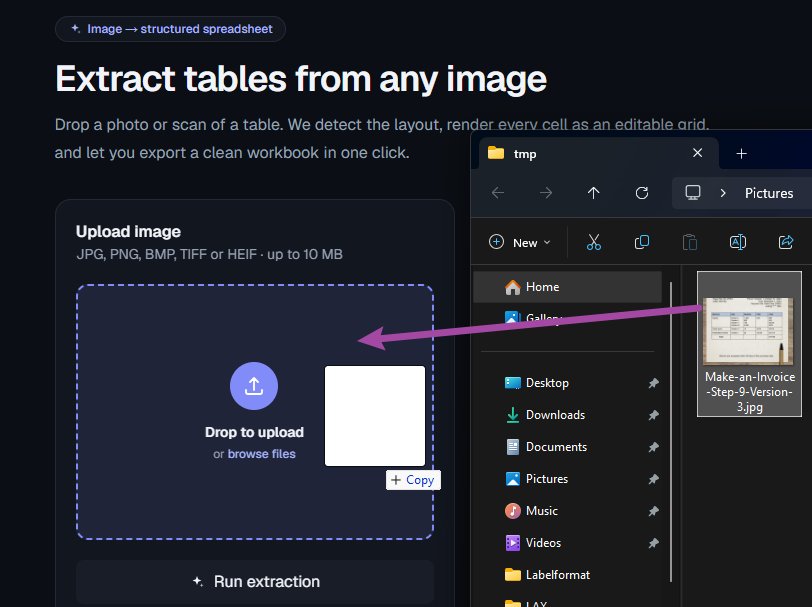Click inside the dashed drop-to-upload zone
The width and height of the screenshot is (812, 607).
pos(255,412)
